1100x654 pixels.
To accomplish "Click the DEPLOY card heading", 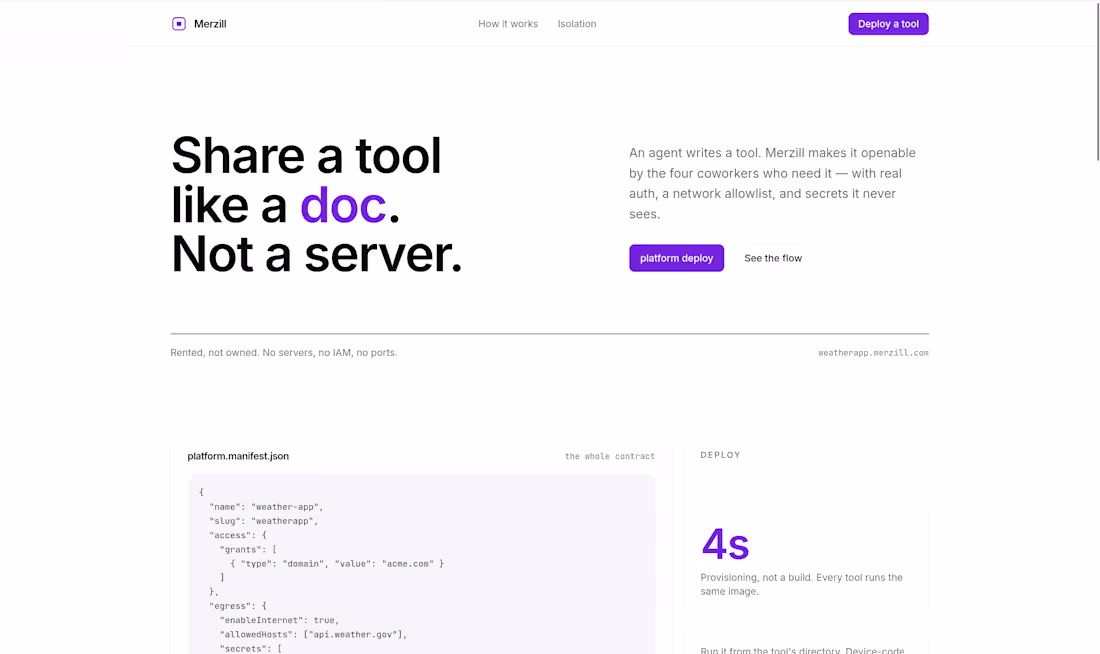I will coord(720,455).
